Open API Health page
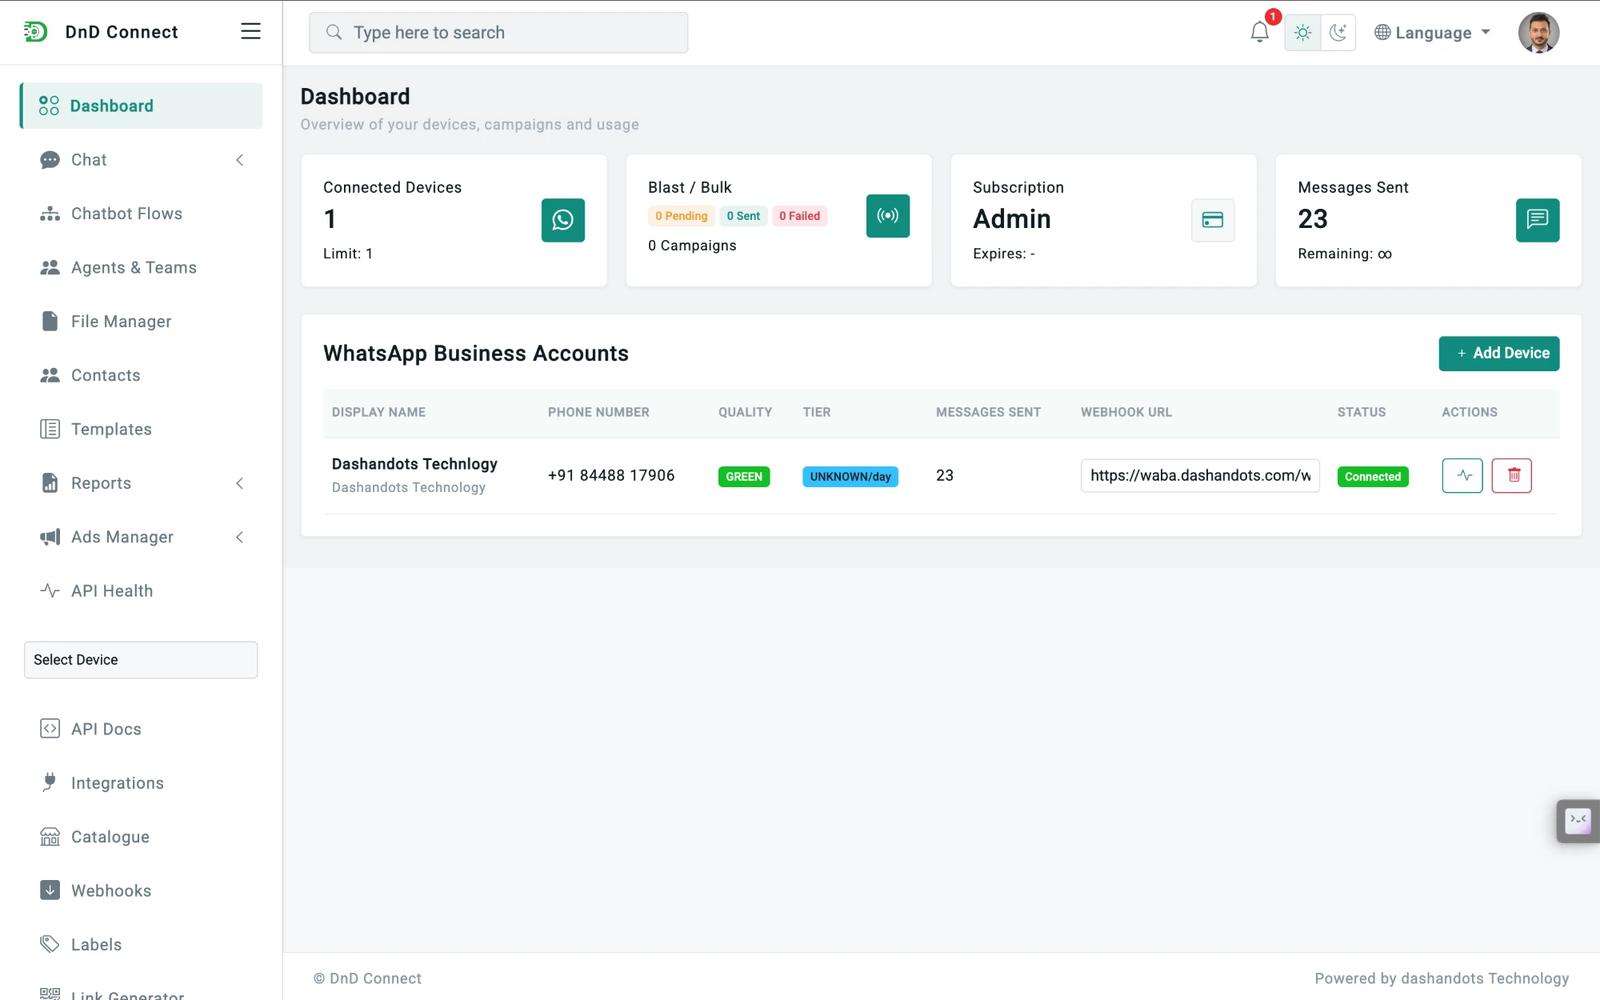The height and width of the screenshot is (1000, 1600). coord(141,592)
